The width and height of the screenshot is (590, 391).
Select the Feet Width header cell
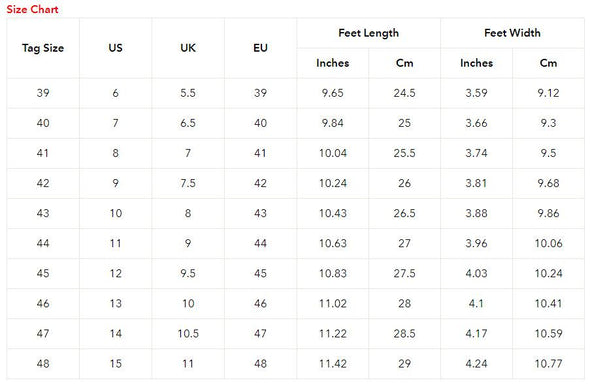pos(512,33)
